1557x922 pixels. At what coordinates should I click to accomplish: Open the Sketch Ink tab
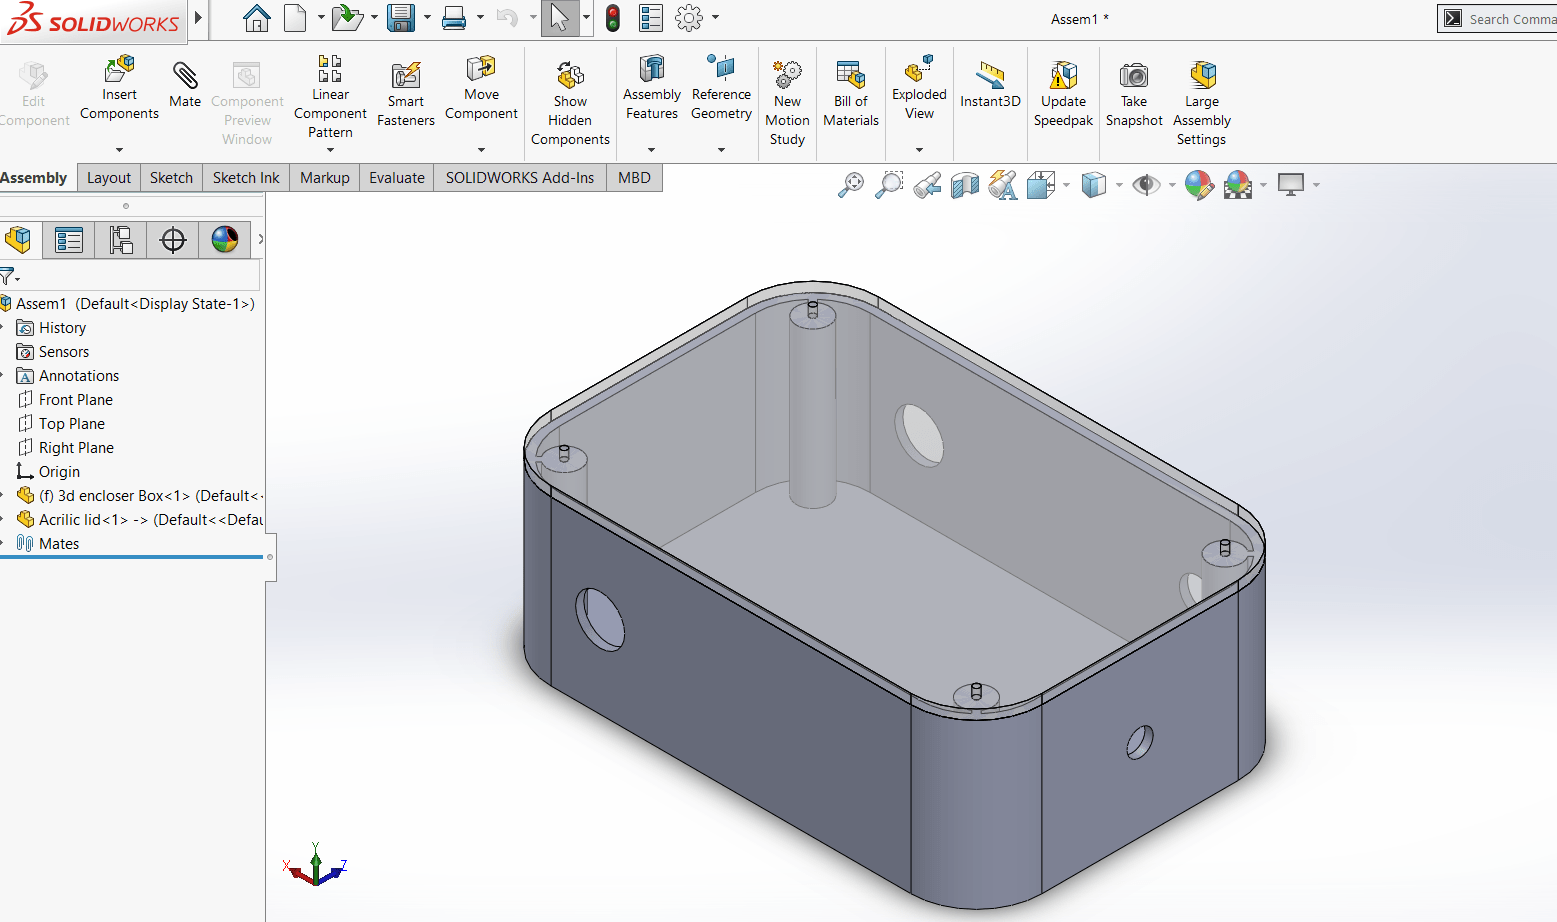pos(246,178)
